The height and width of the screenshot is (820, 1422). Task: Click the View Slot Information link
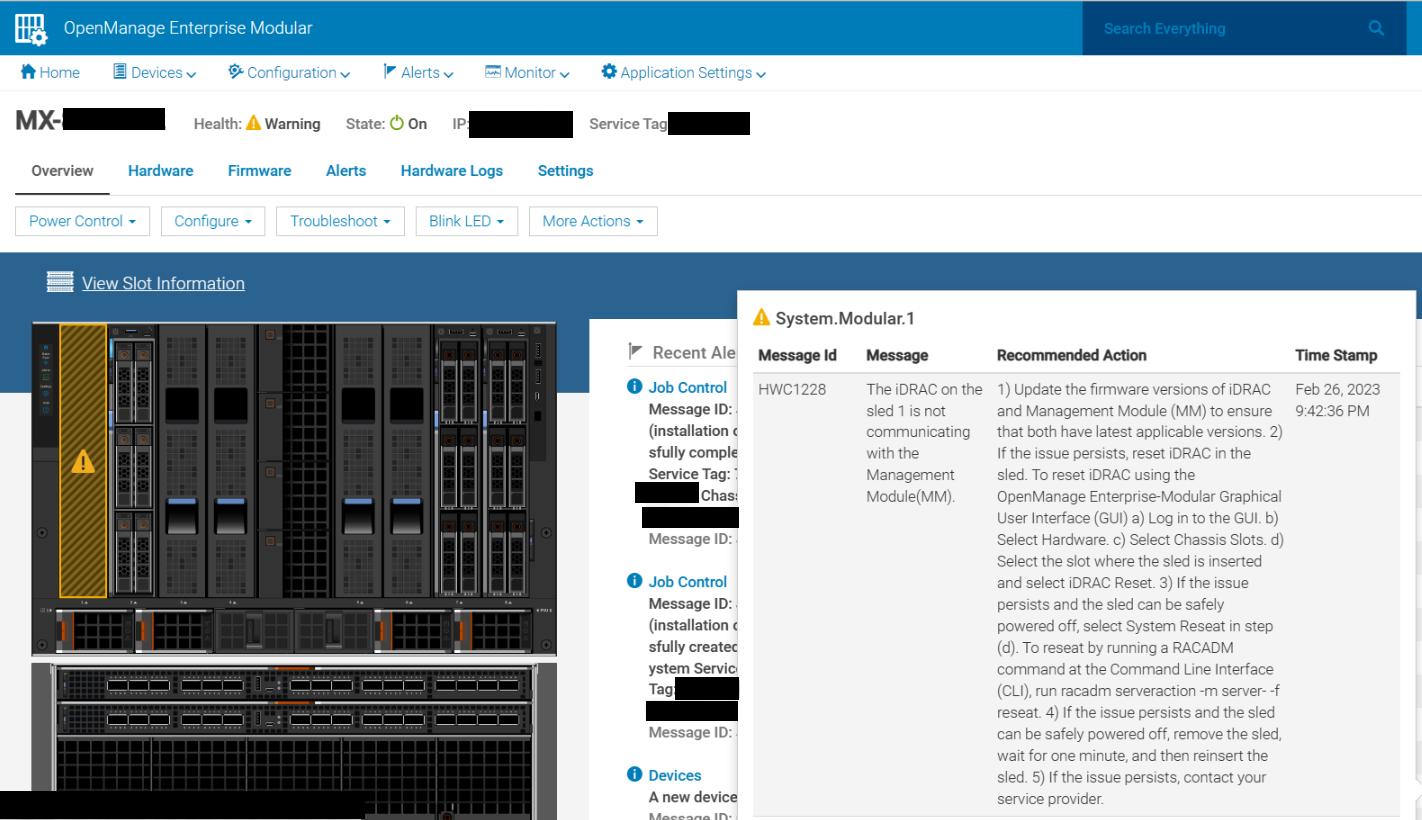pos(163,283)
